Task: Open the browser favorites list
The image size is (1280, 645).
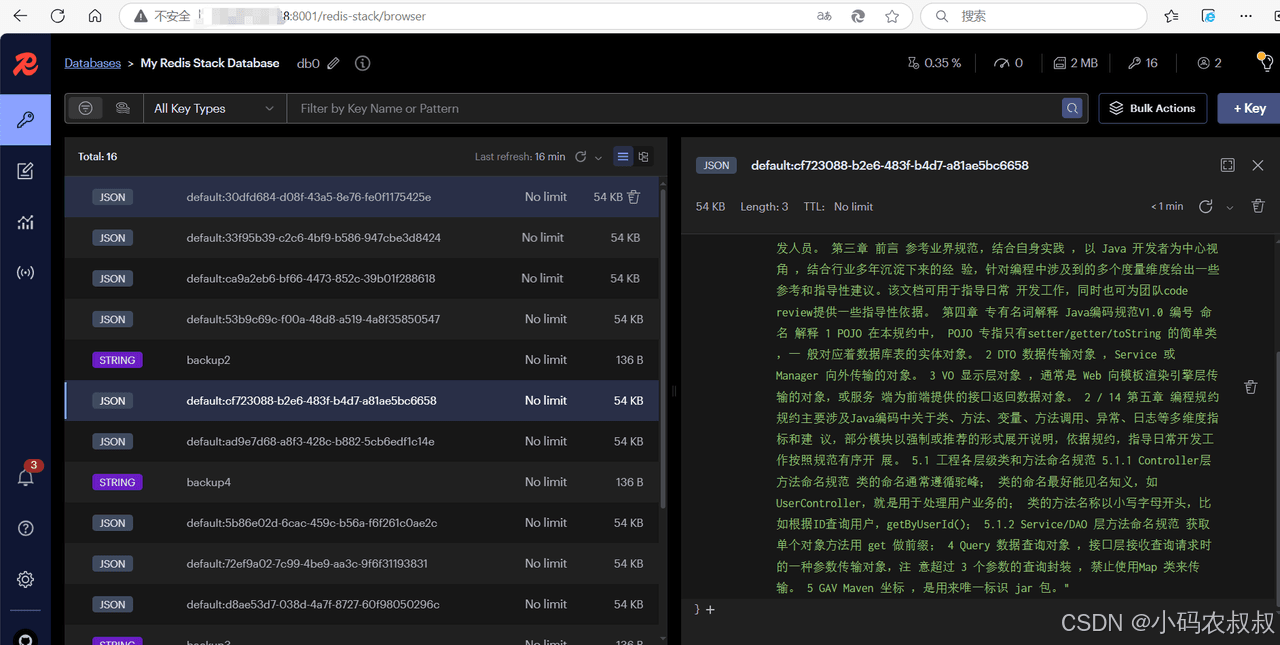Action: click(x=1171, y=16)
